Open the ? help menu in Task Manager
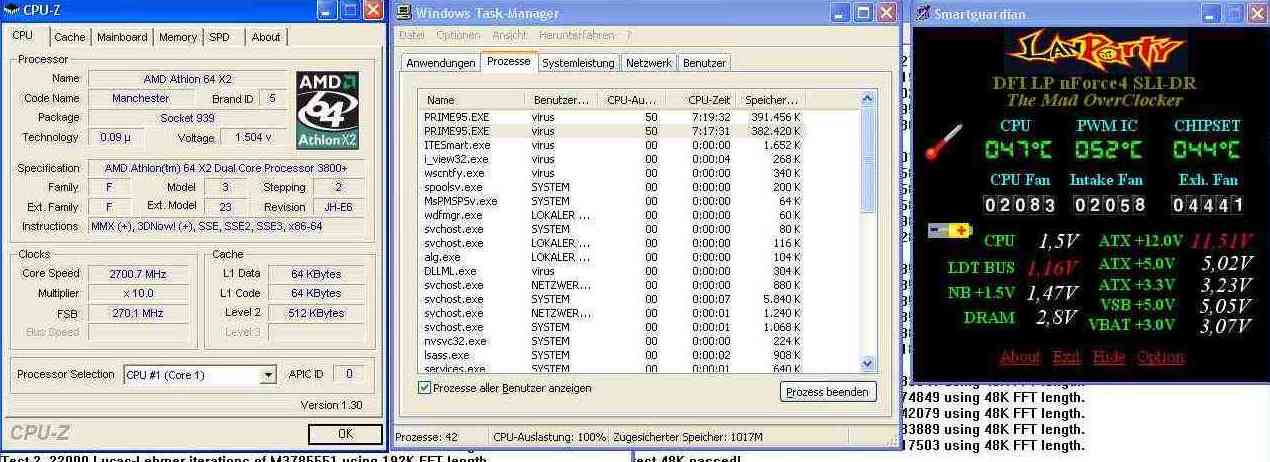 pyautogui.click(x=629, y=35)
